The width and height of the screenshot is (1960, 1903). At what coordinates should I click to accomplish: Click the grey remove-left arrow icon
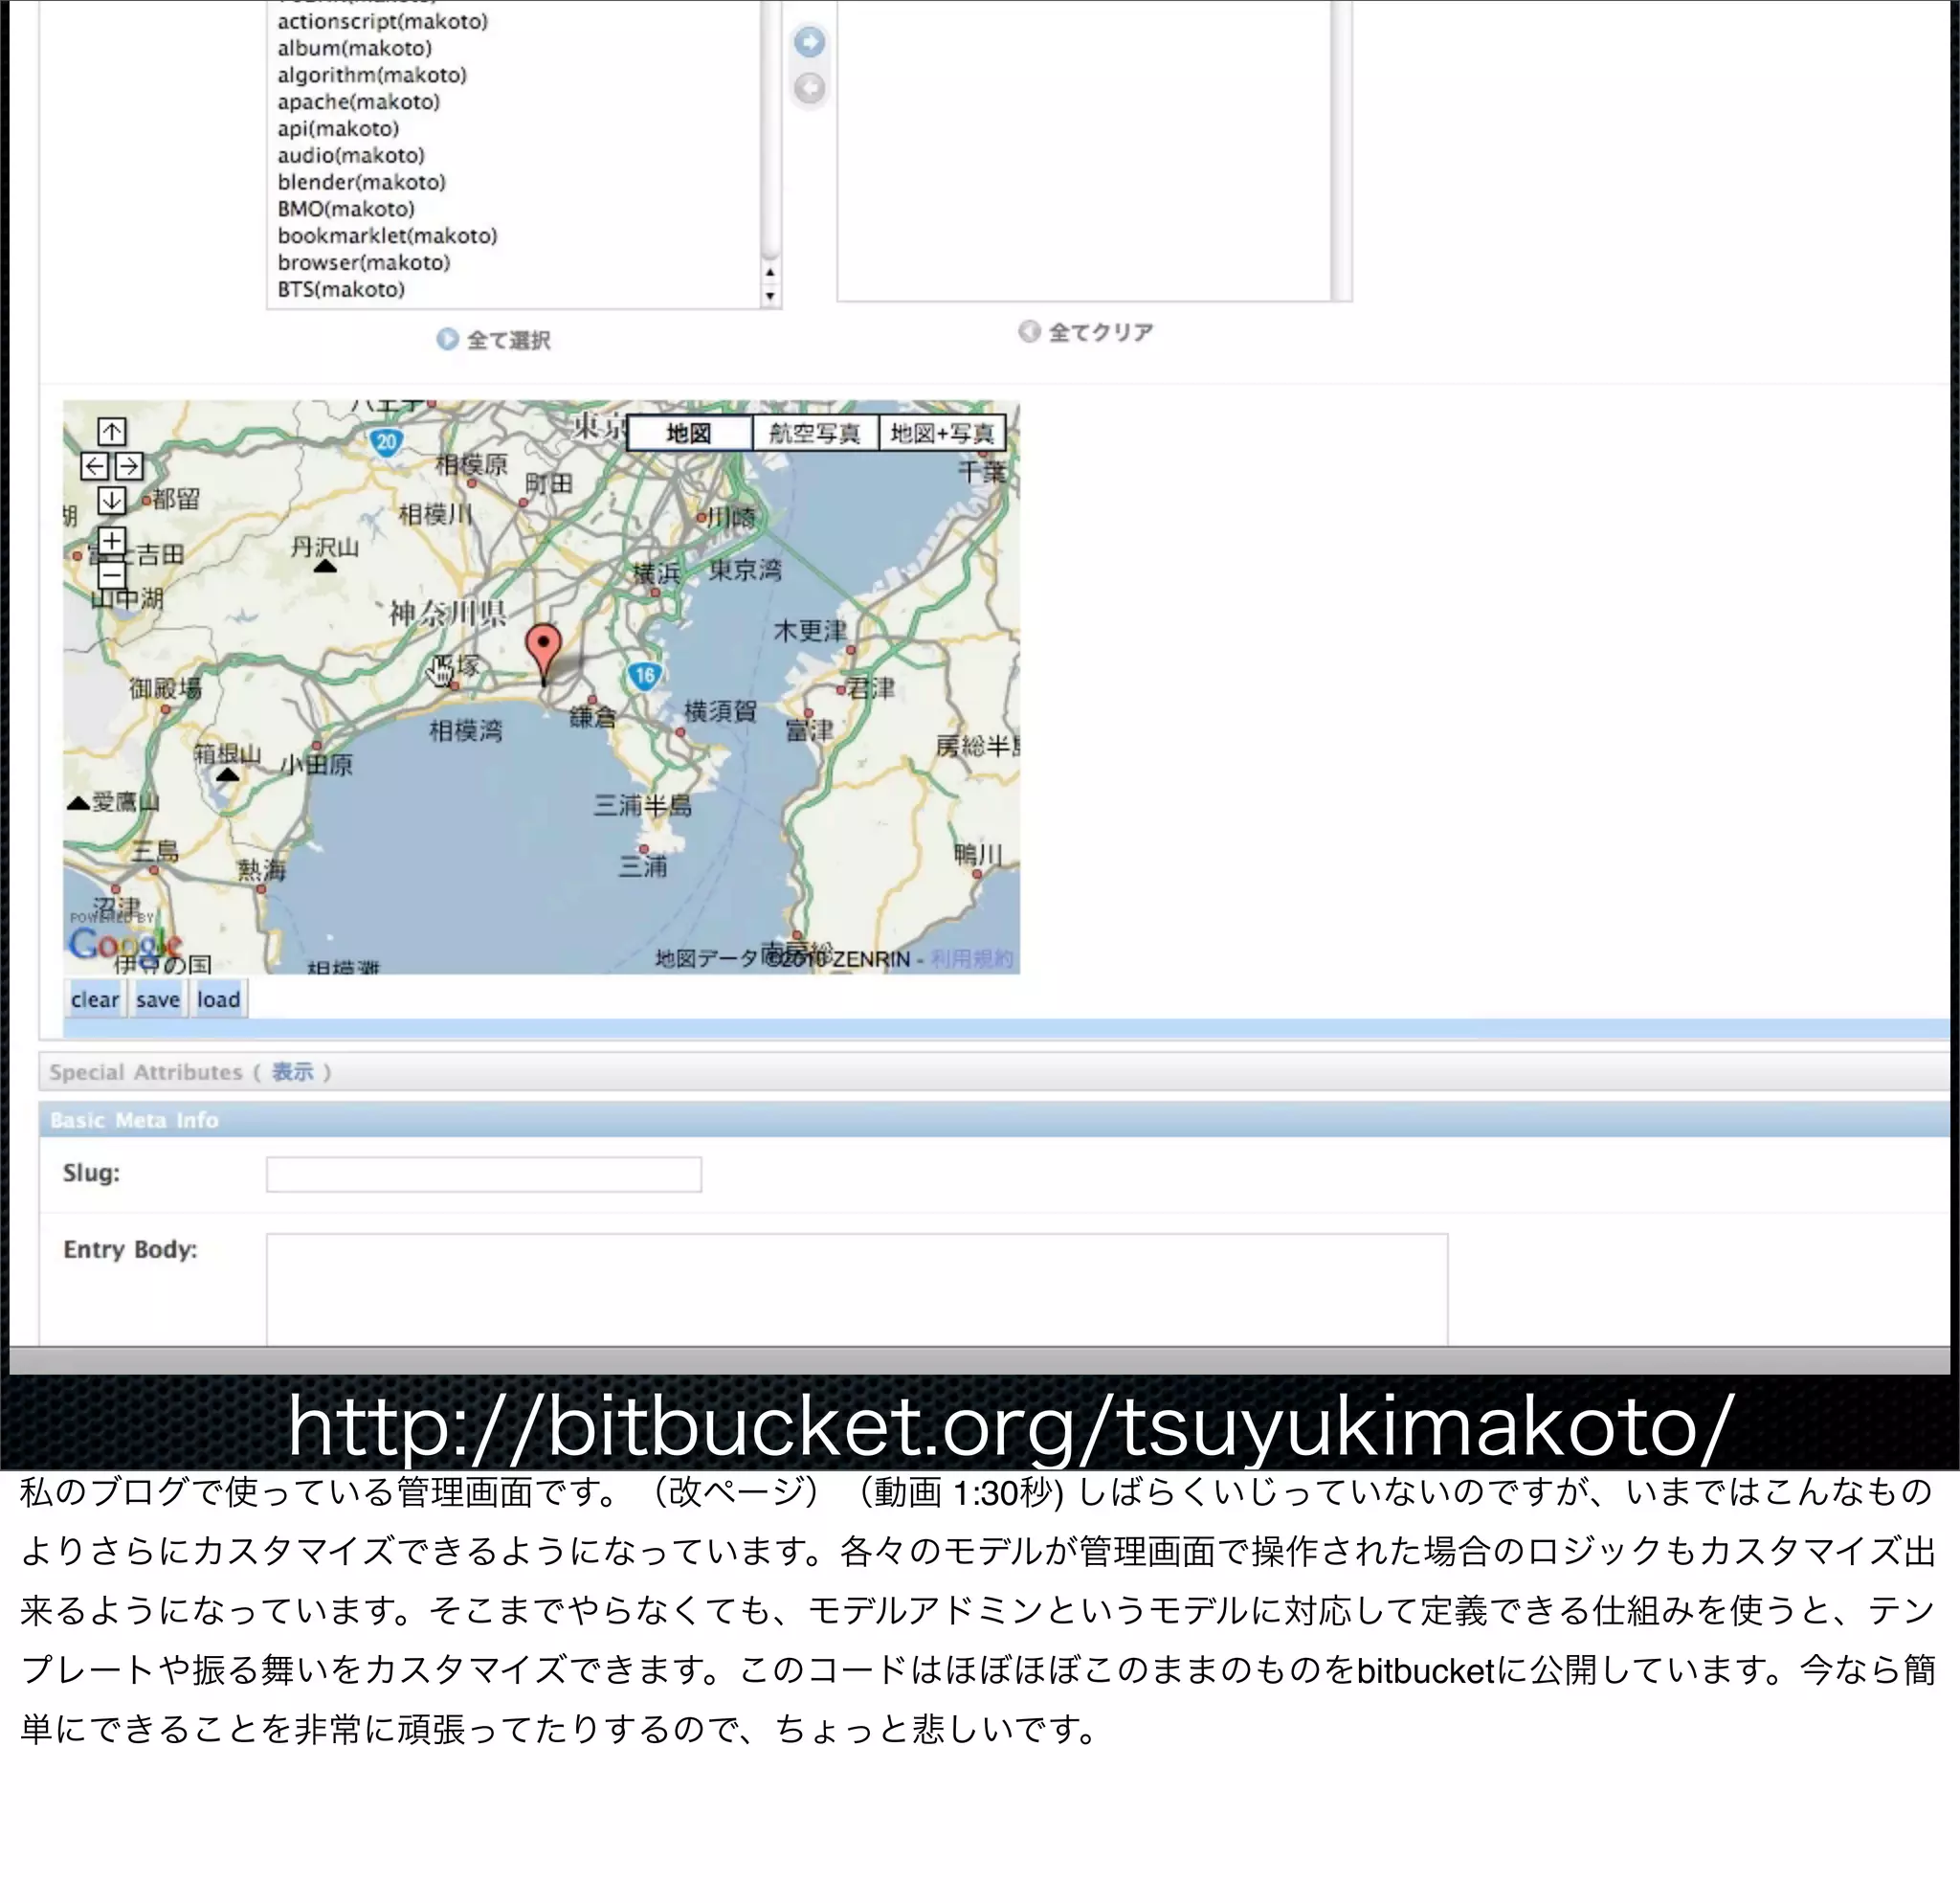[809, 88]
